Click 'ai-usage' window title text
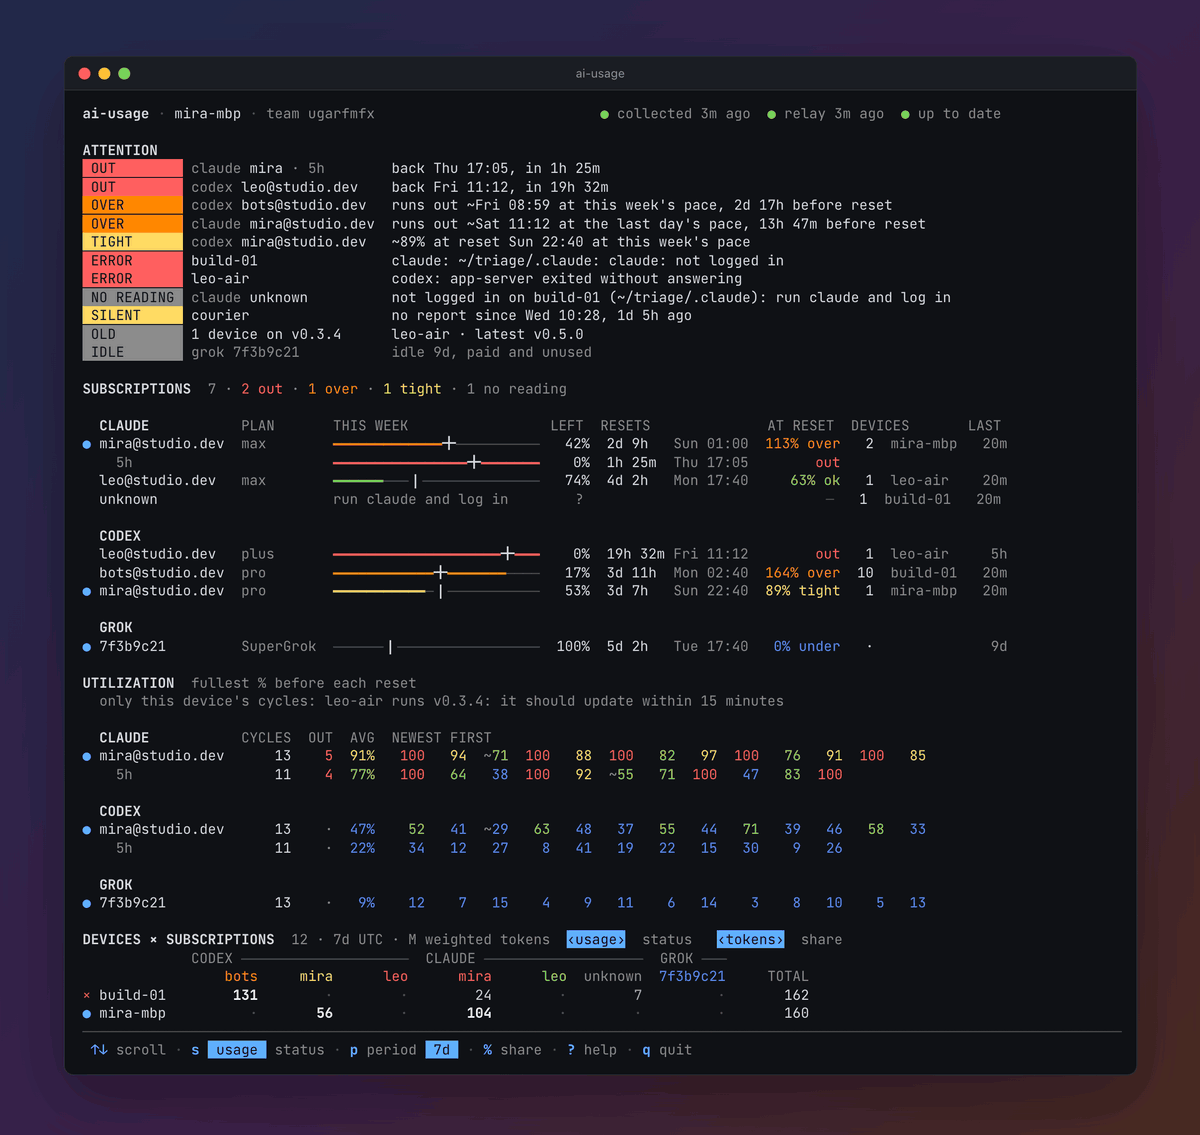 coord(600,74)
